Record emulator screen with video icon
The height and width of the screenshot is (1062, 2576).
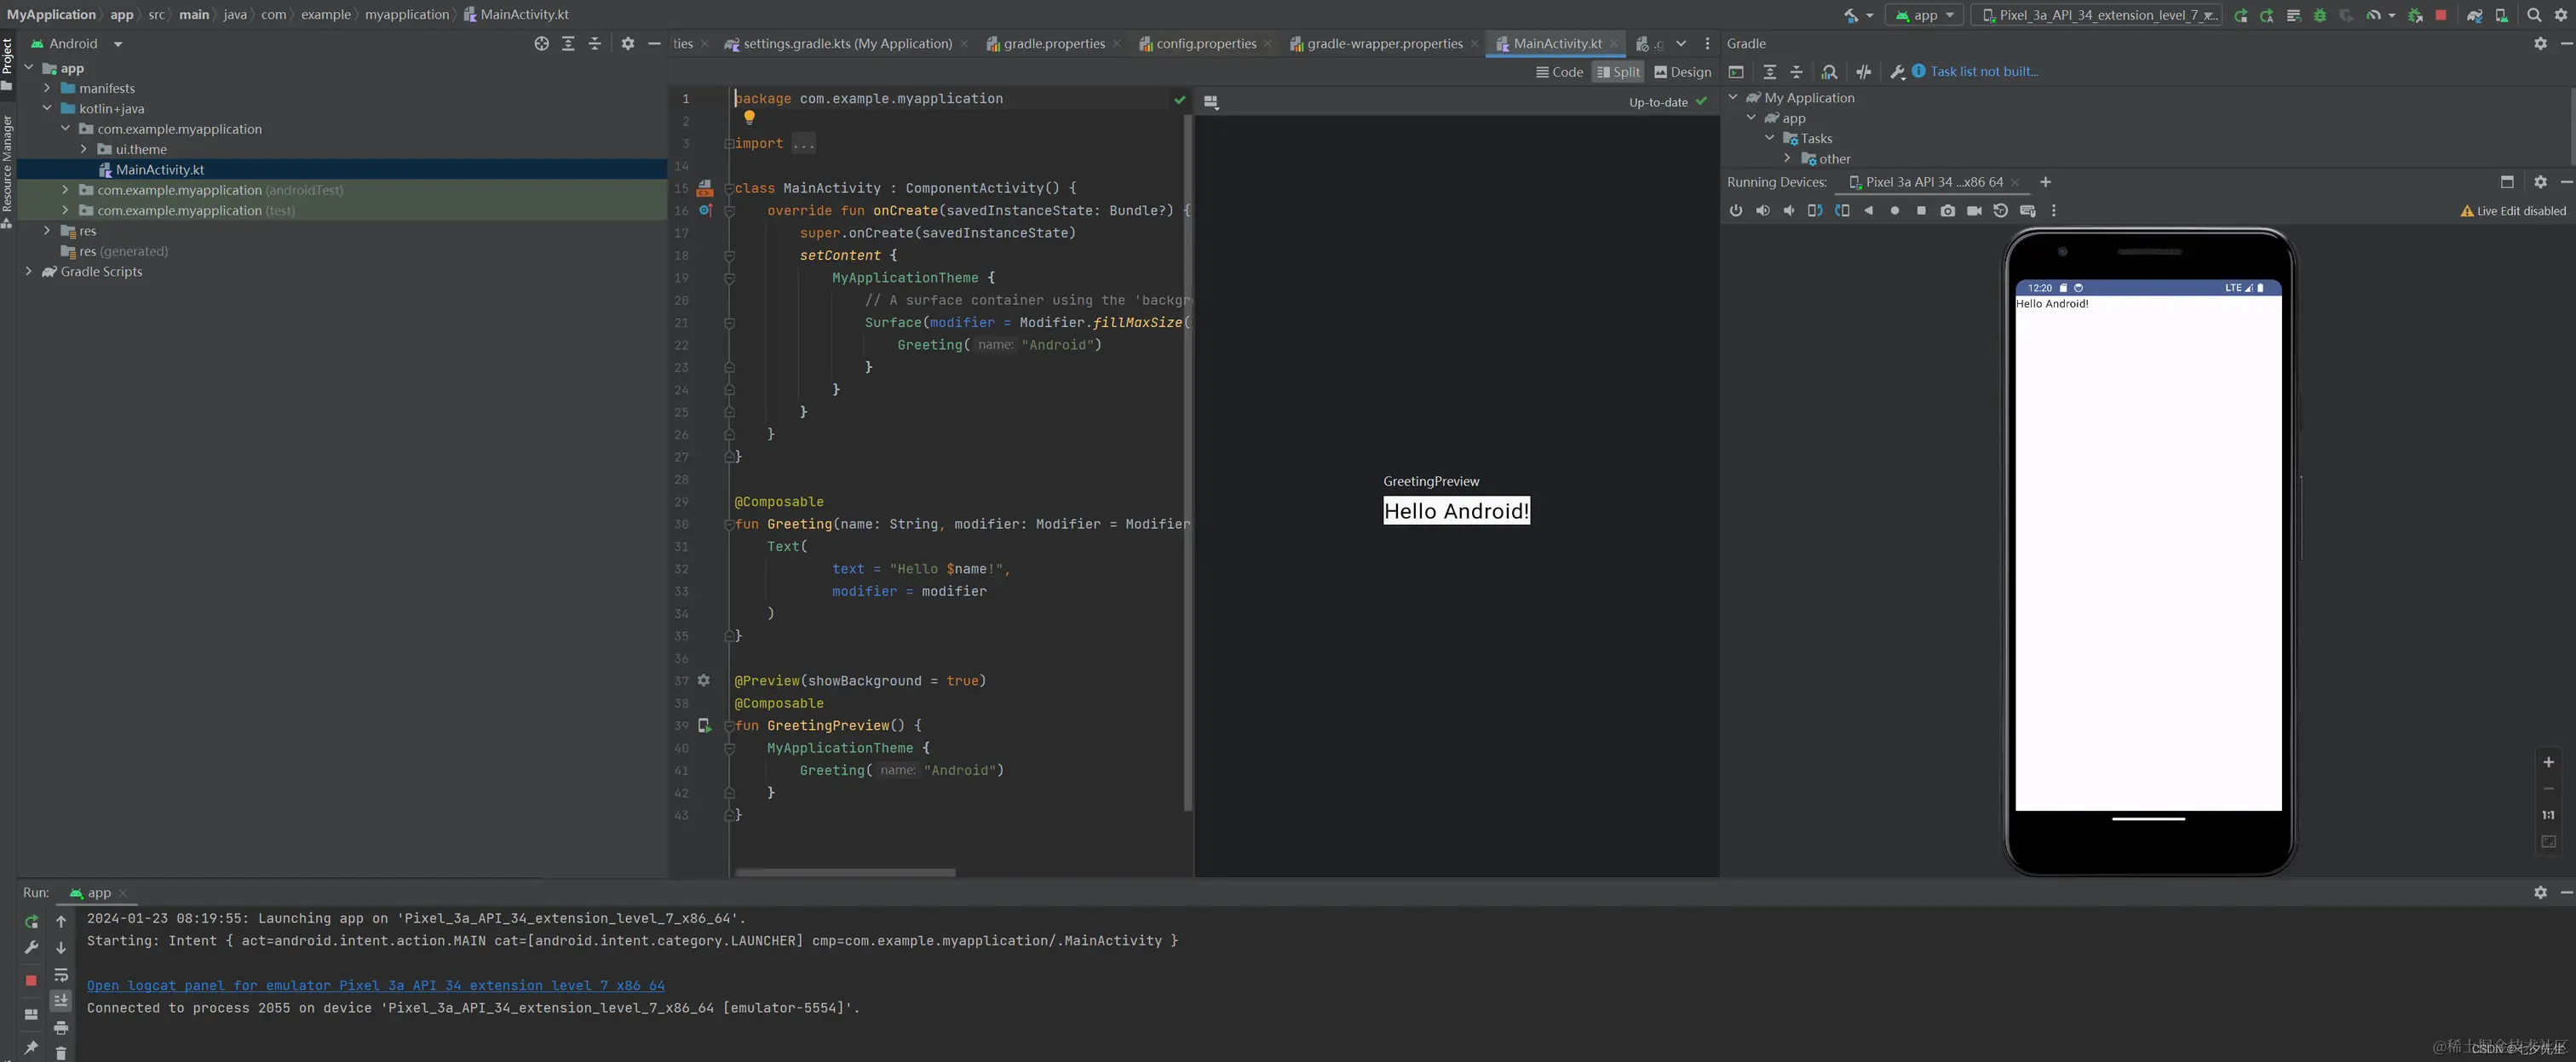(1974, 211)
